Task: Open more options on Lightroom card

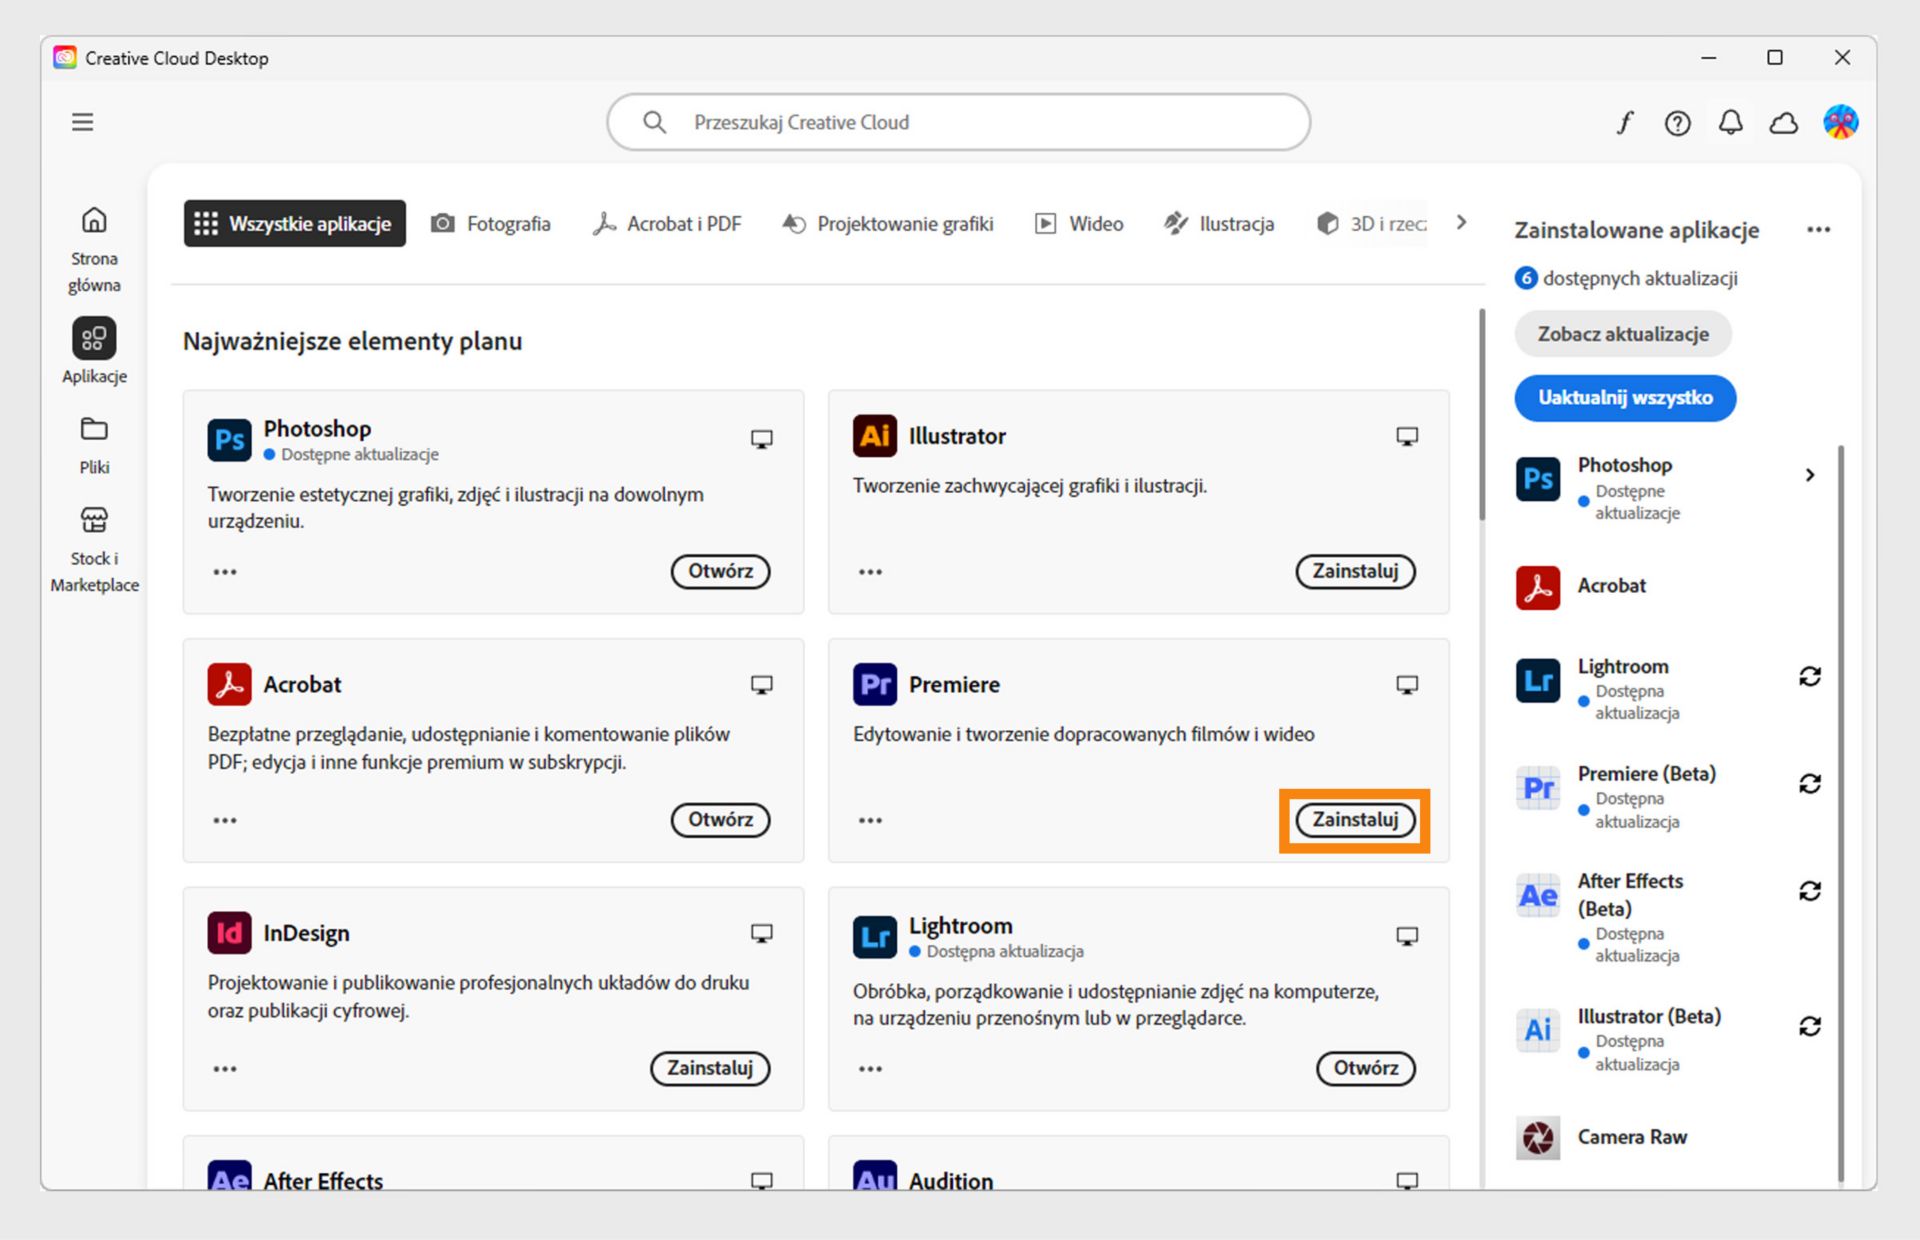Action: [870, 1069]
